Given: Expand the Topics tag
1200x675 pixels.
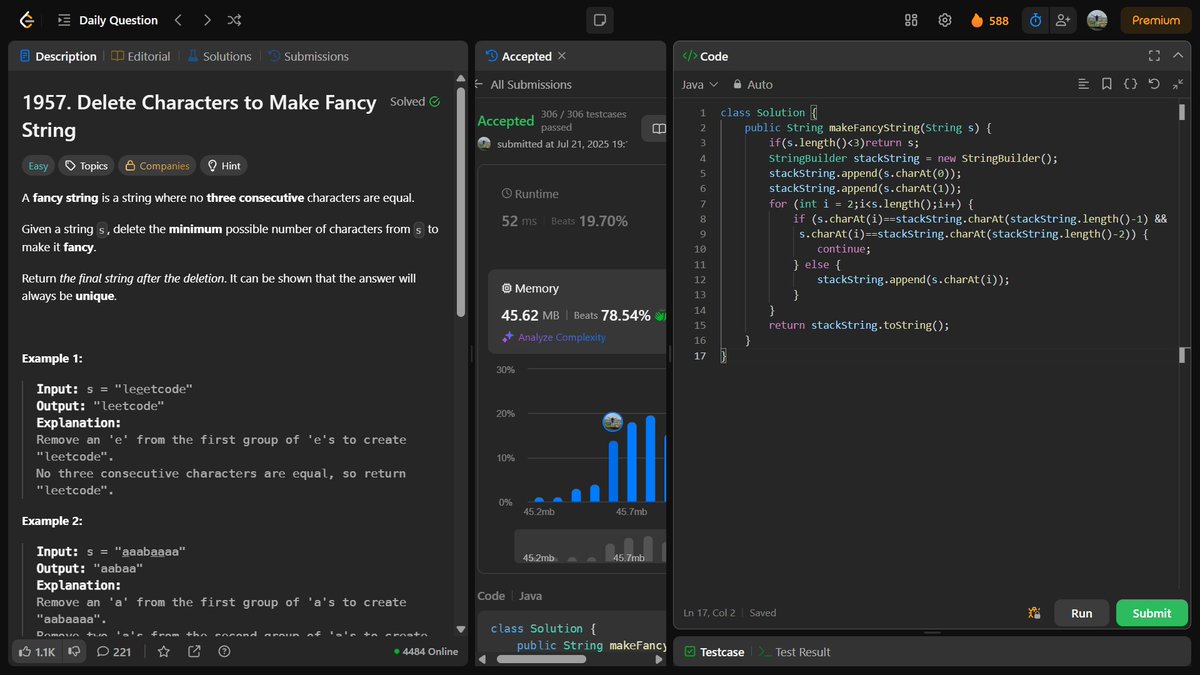Looking at the screenshot, I should (86, 166).
